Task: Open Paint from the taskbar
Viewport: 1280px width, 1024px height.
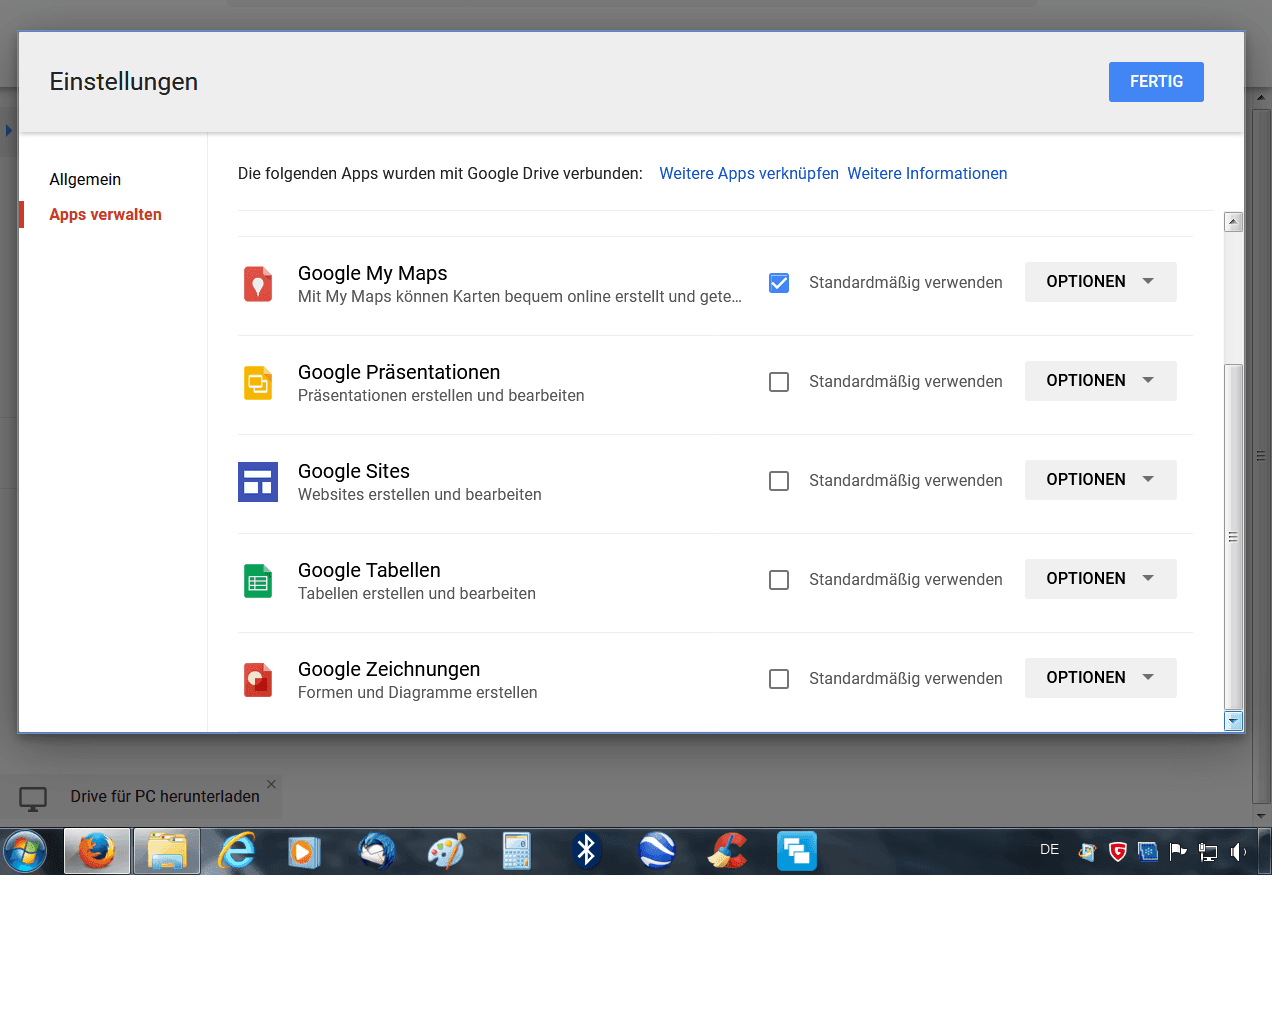Action: (447, 852)
